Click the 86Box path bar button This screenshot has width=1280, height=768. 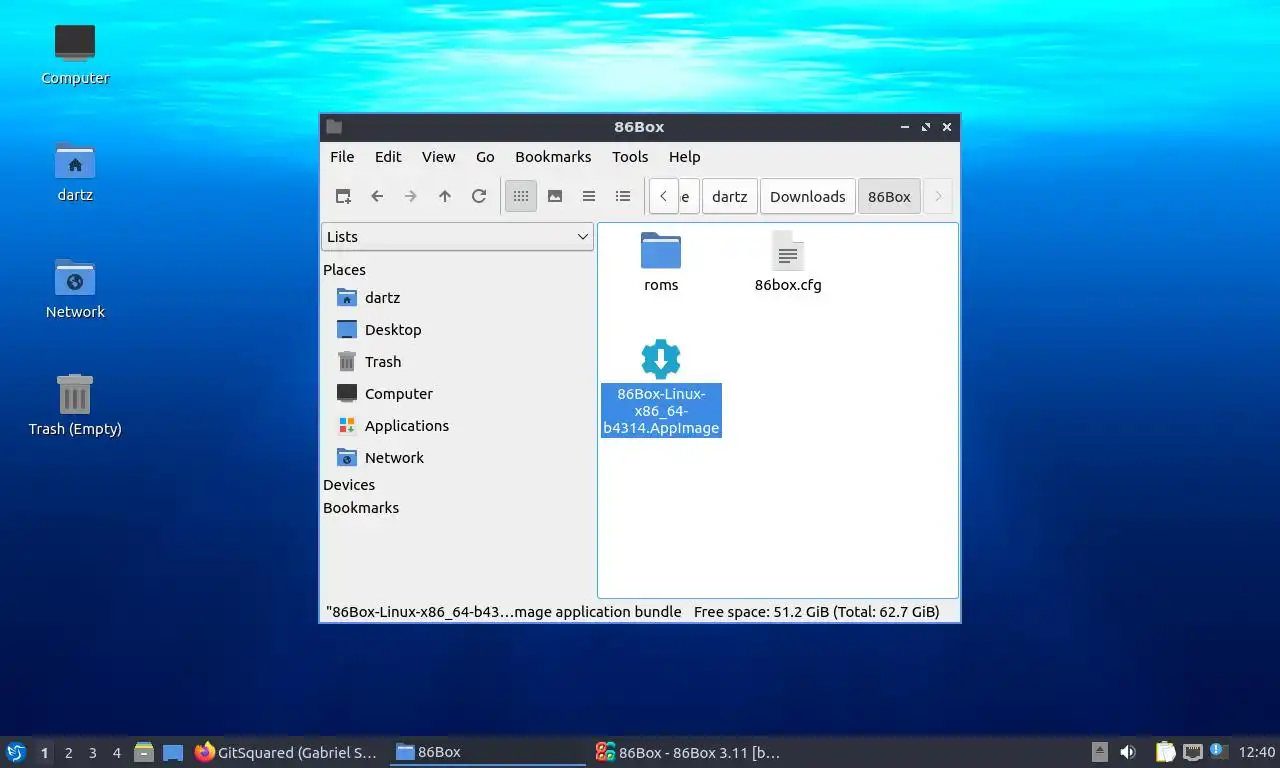coord(889,196)
